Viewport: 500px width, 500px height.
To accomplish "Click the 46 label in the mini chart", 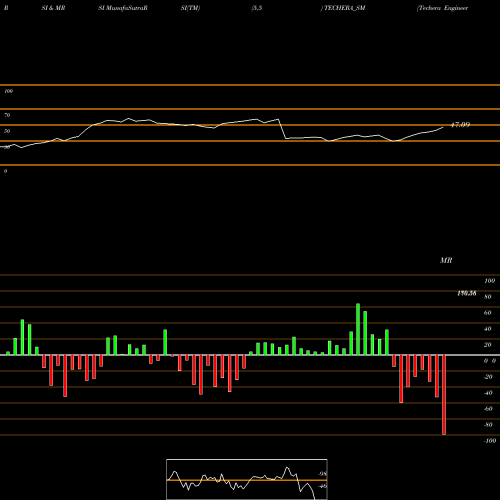I will [322, 486].
